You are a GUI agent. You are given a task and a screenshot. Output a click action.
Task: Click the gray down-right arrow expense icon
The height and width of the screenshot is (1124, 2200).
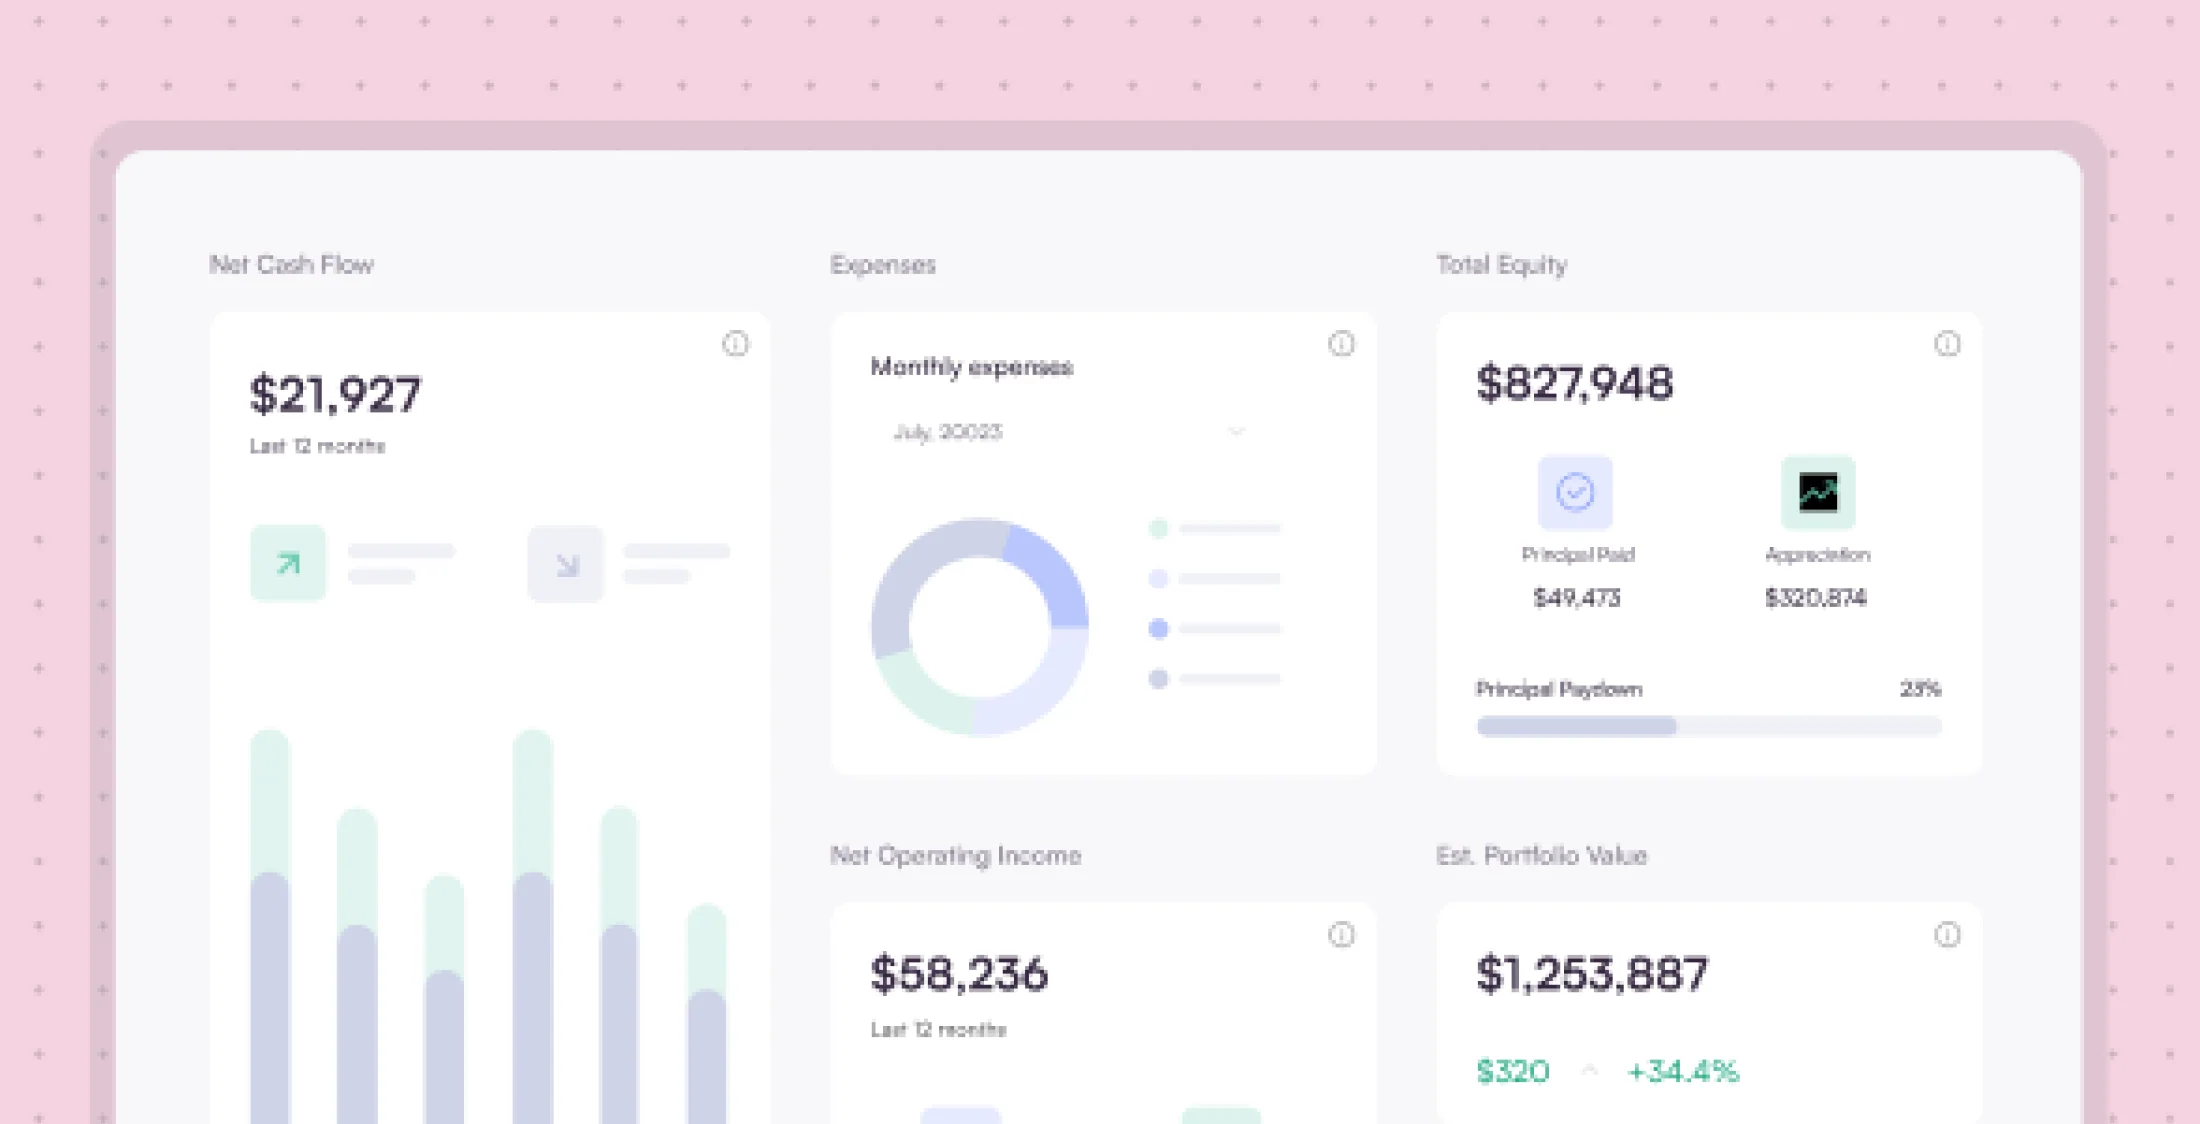[x=566, y=564]
